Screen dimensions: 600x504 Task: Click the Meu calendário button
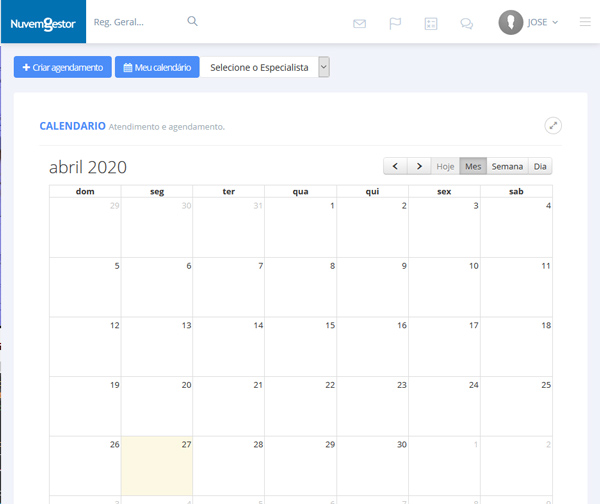tap(157, 67)
